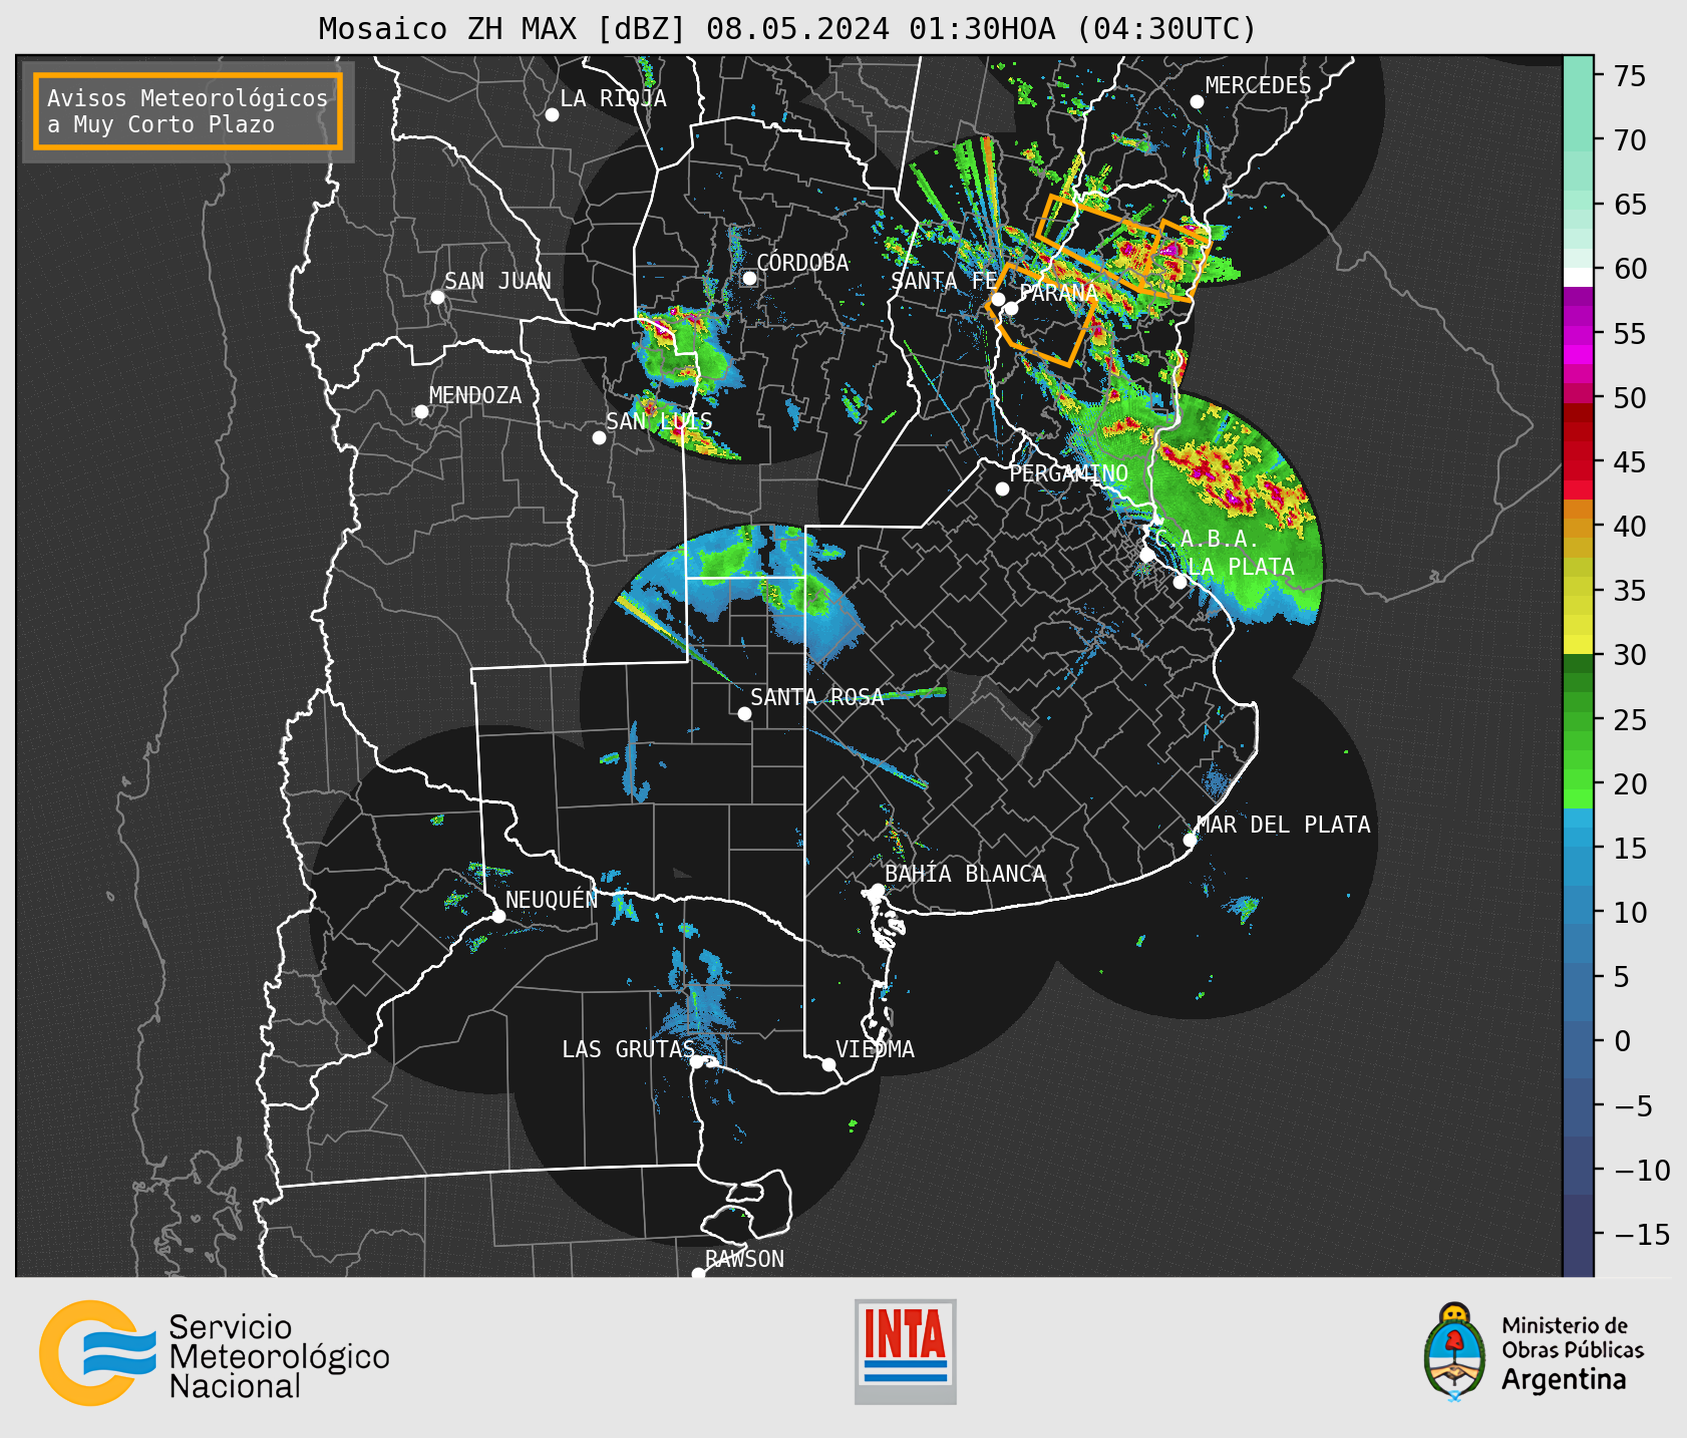Click the Argentina text under Obras Públicas
This screenshot has width=1687, height=1438.
[x=1564, y=1380]
